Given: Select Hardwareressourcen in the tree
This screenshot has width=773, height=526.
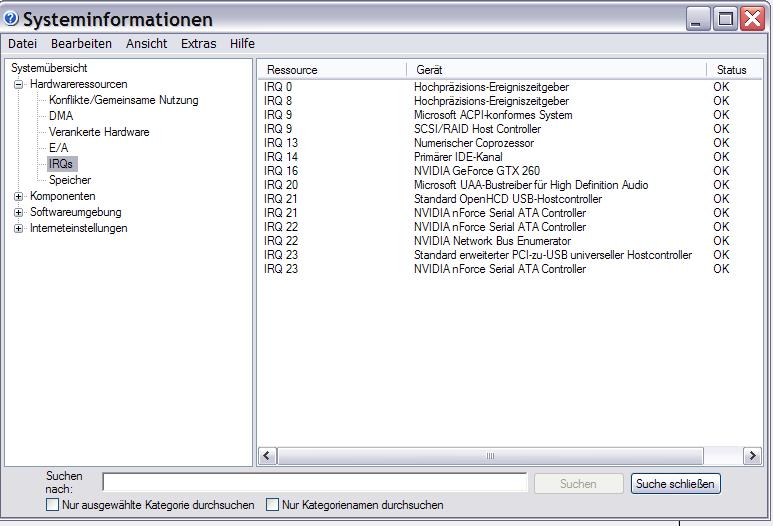Looking at the screenshot, I should 79,84.
